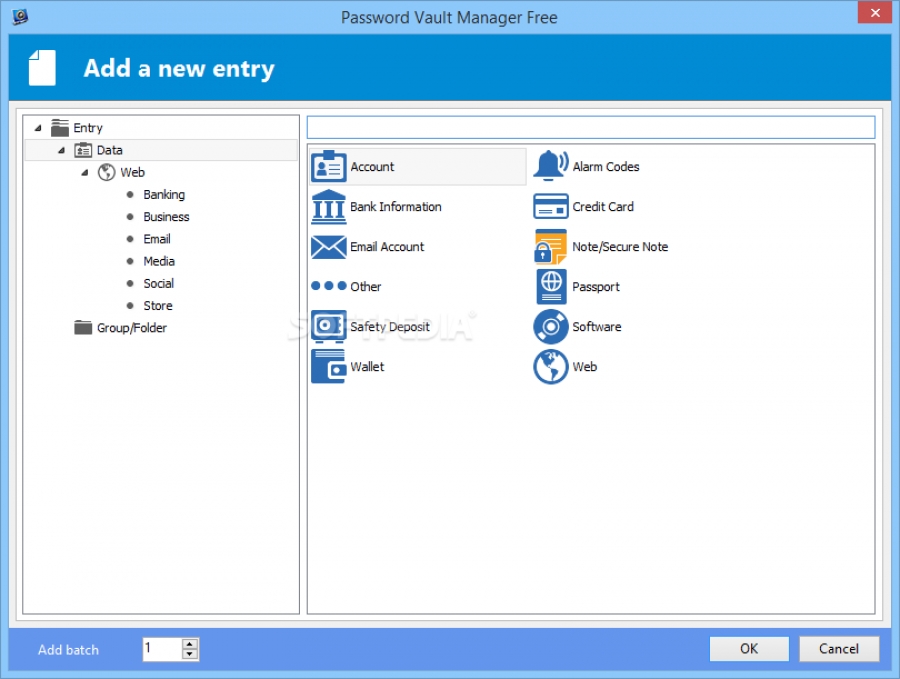
Task: Click the Bank Information label
Action: 395,207
